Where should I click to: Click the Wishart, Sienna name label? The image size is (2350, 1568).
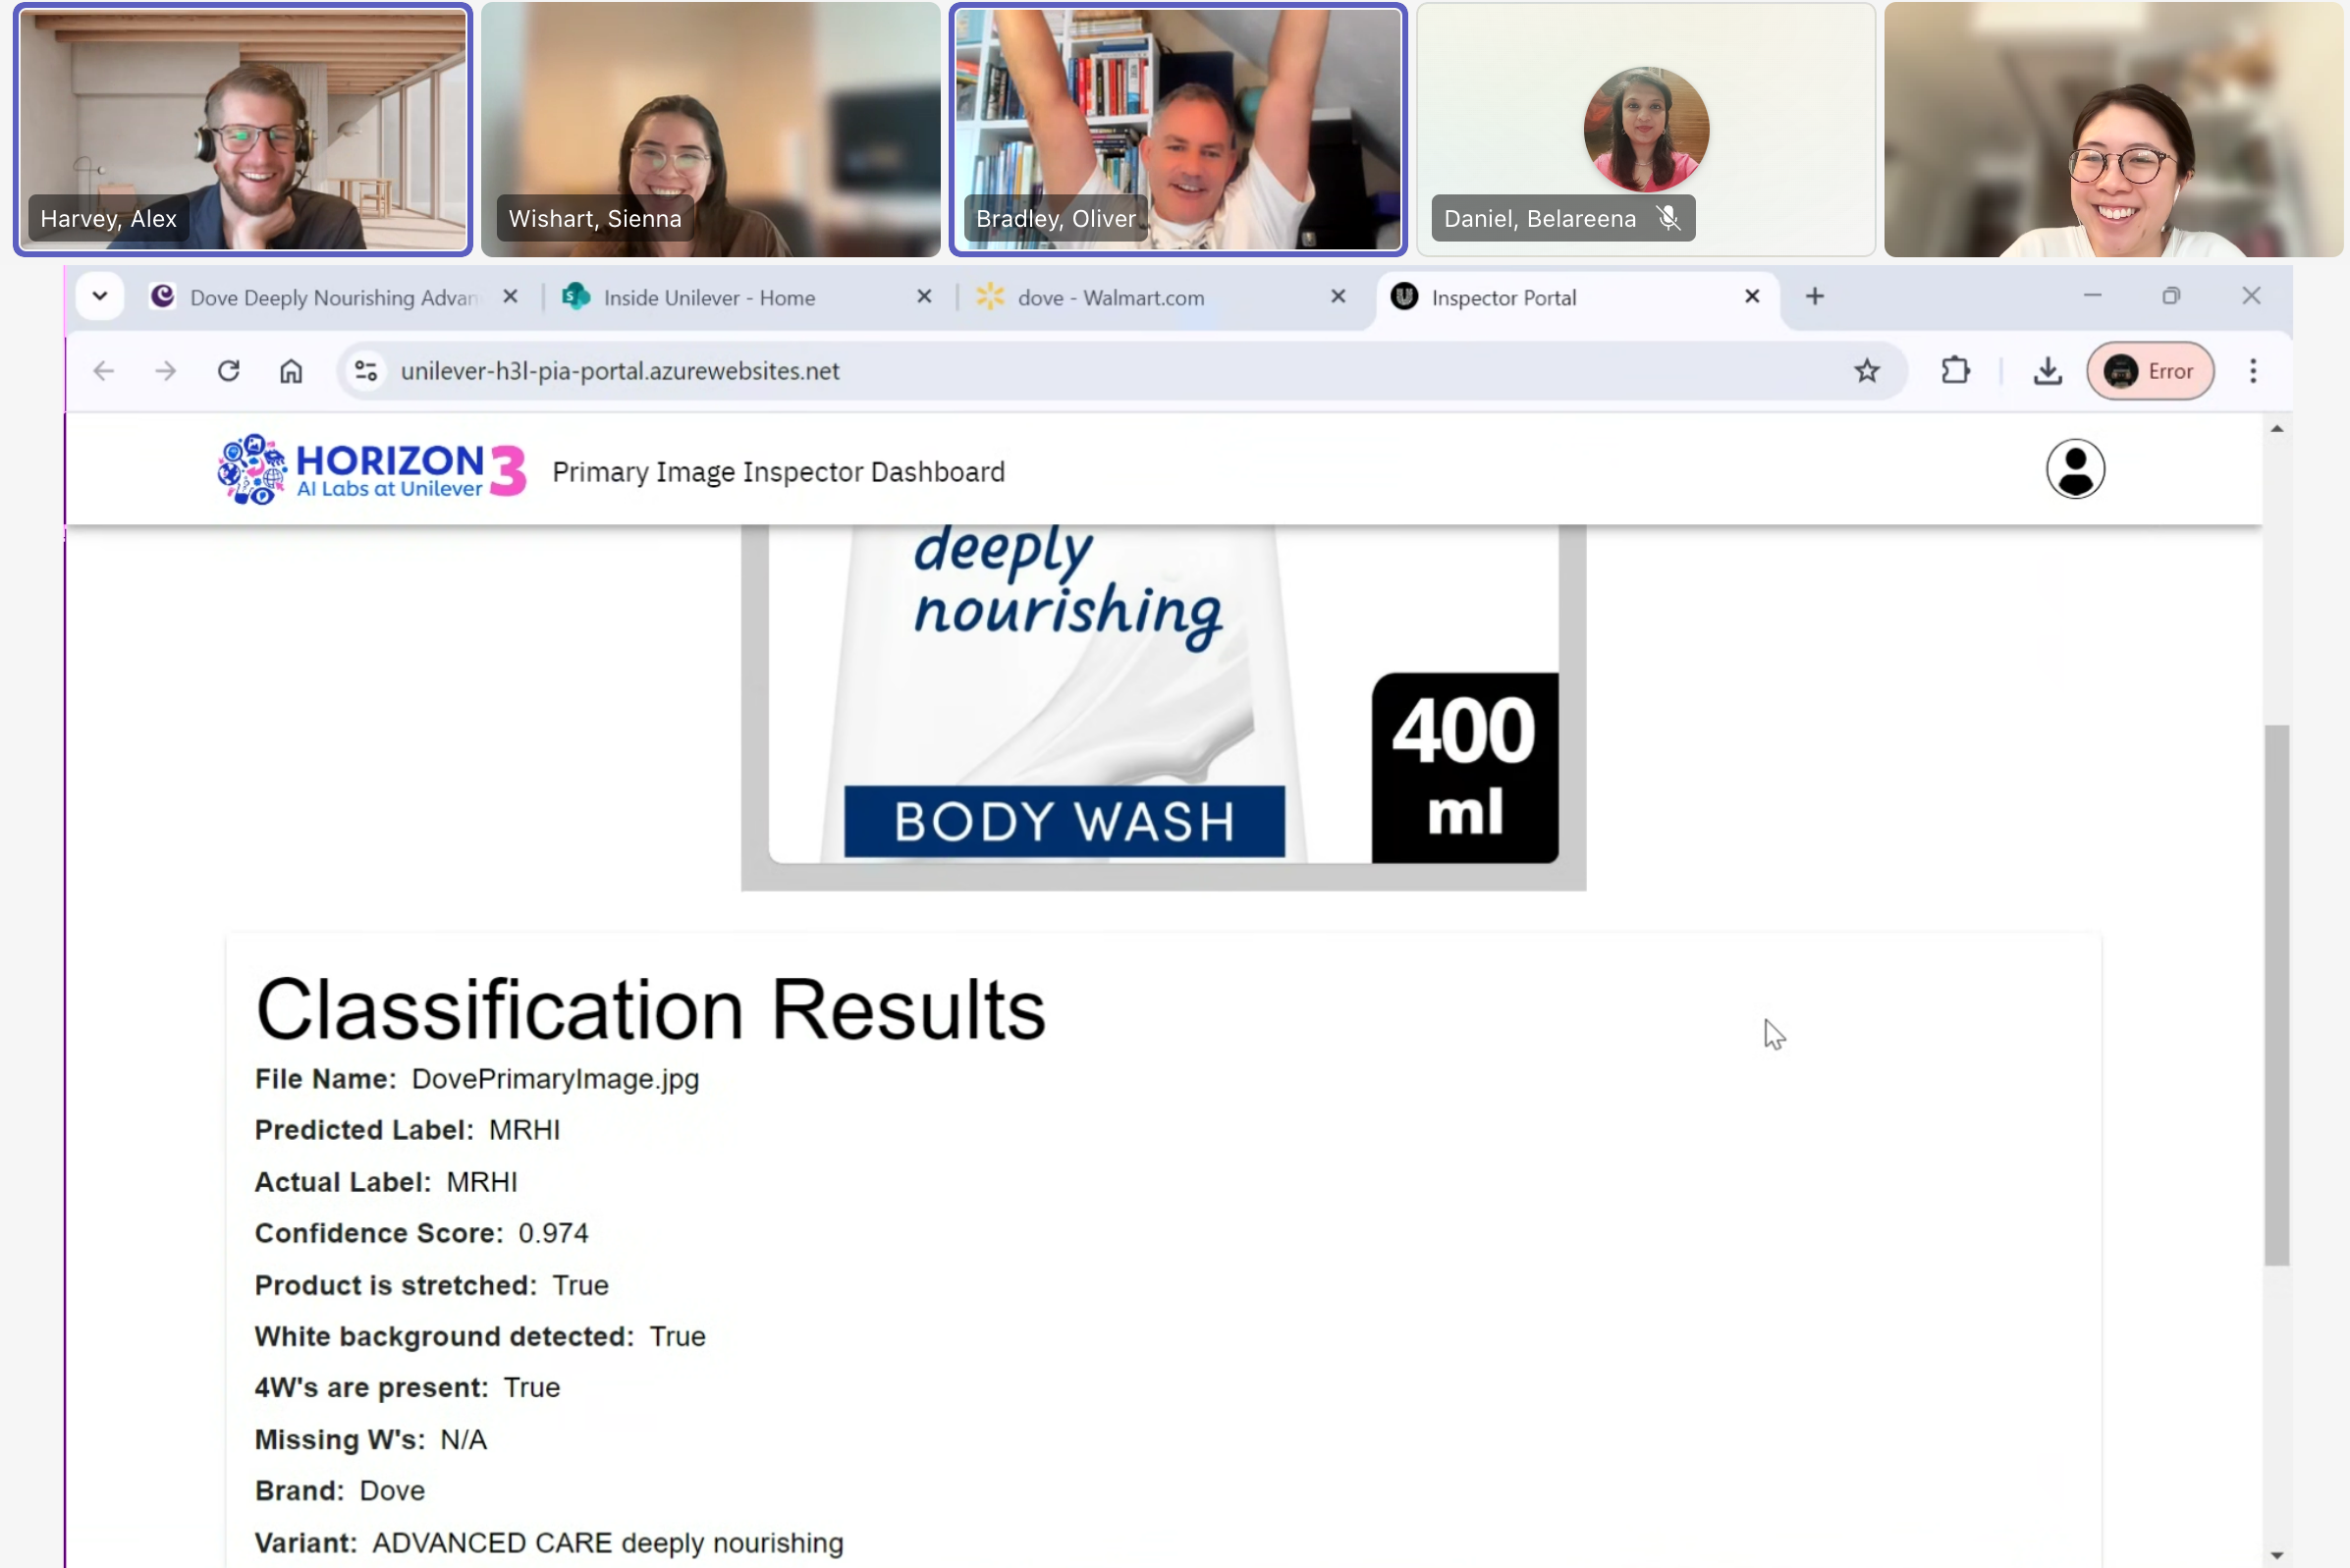click(595, 219)
